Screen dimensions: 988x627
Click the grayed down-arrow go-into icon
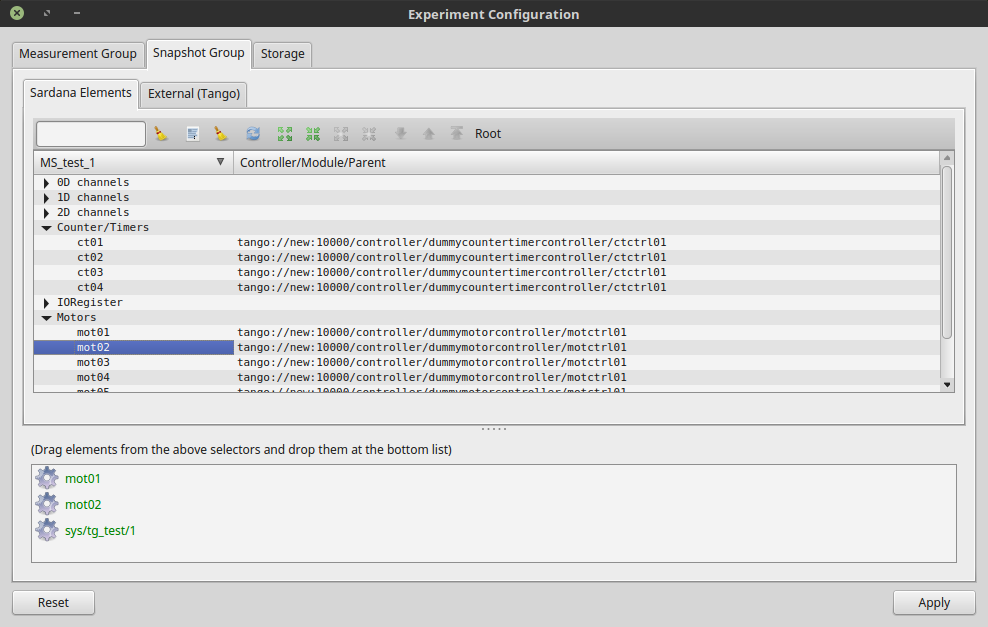click(x=401, y=134)
